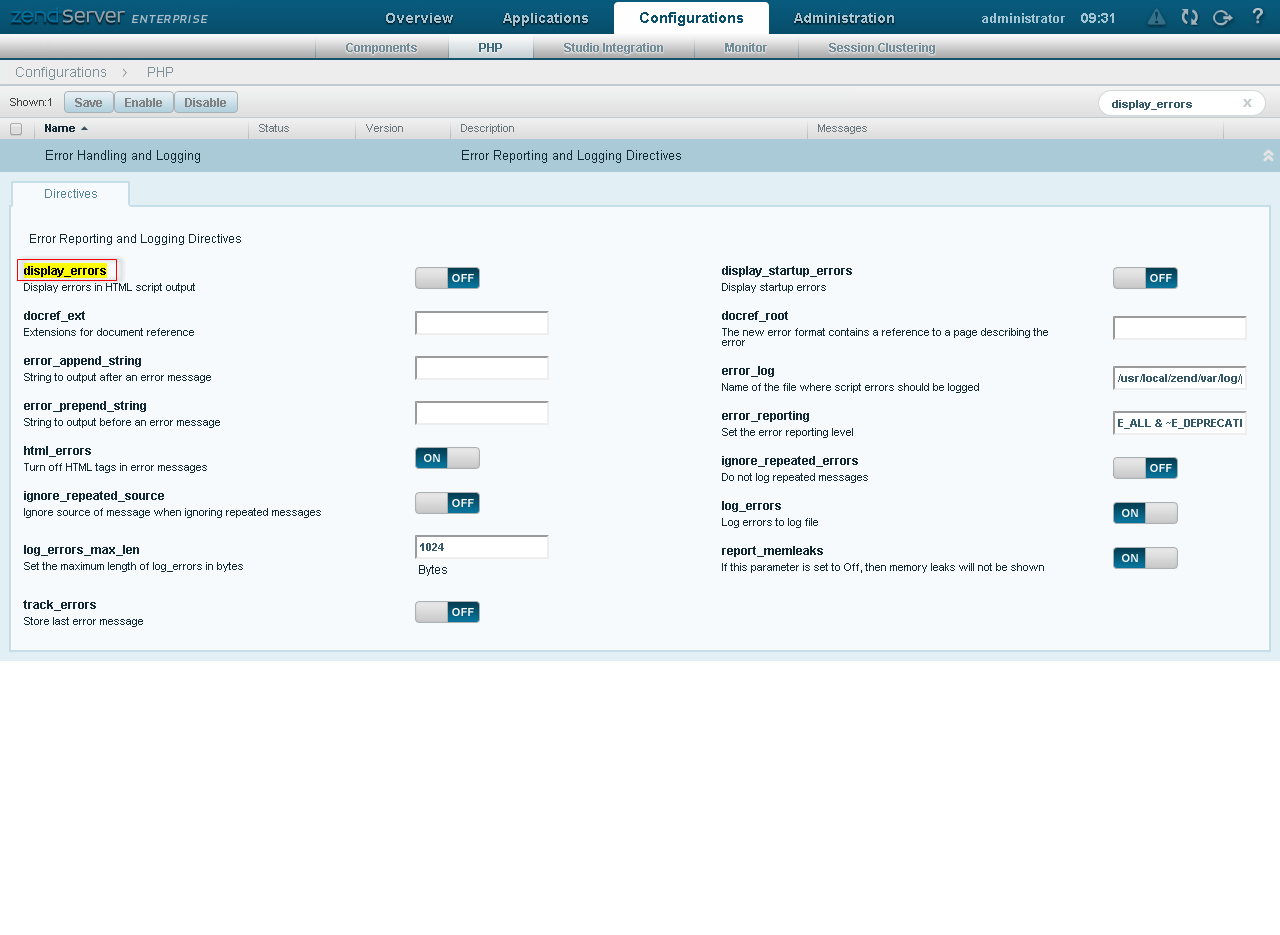Click the Disable button
The height and width of the screenshot is (935, 1280).
tap(205, 103)
